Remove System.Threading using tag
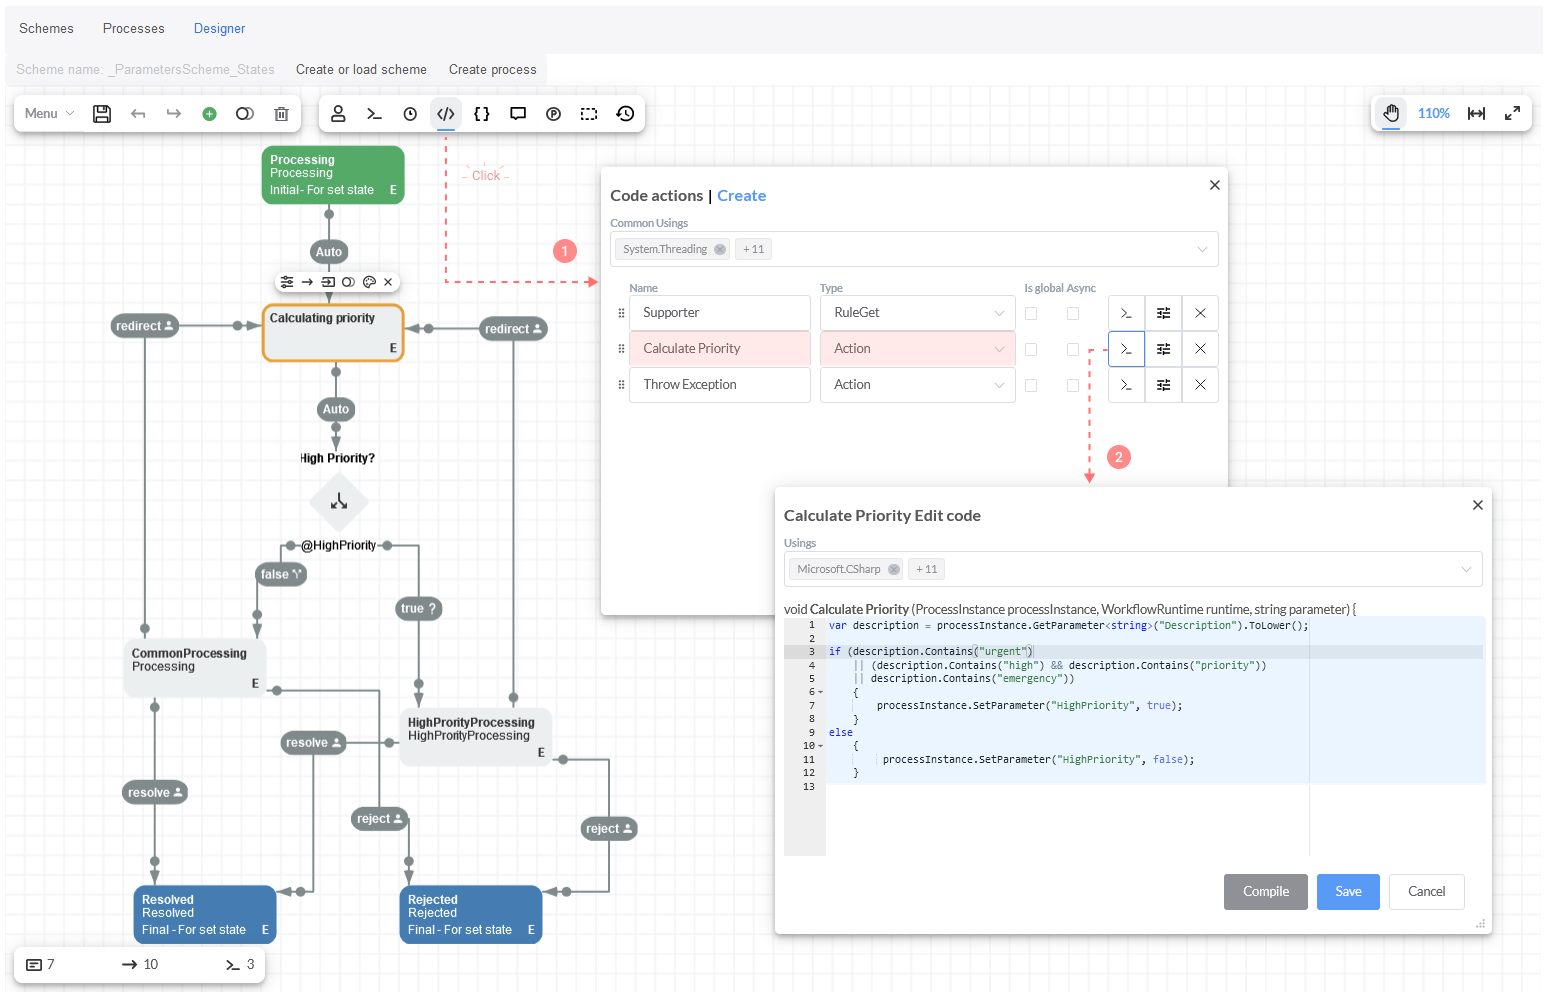This screenshot has width=1548, height=1006. [719, 250]
